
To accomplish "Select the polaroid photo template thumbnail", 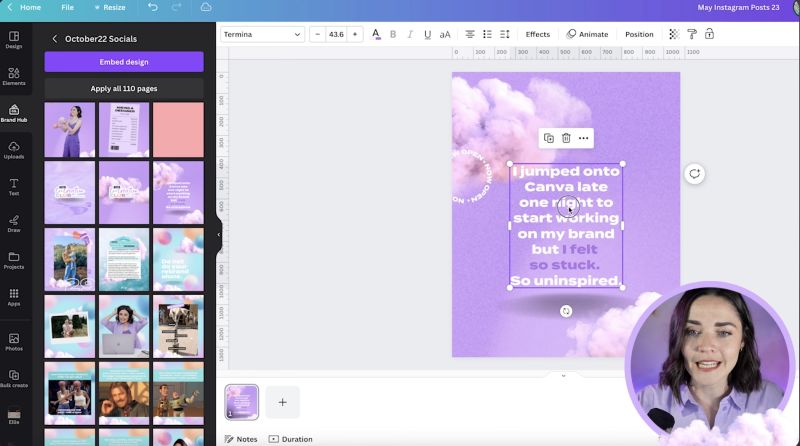I will click(x=70, y=327).
